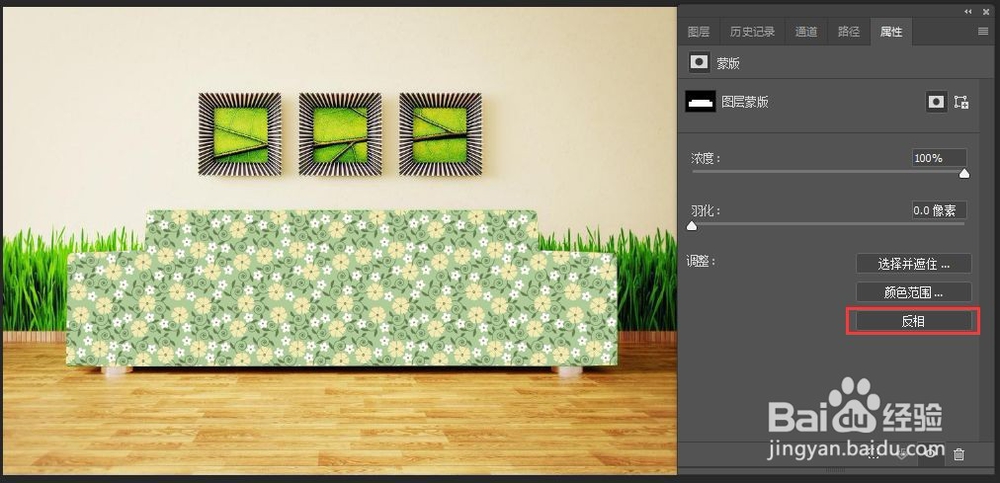This screenshot has width=1000, height=483.
Task: Close the panel group with the X
Action: pyautogui.click(x=986, y=11)
